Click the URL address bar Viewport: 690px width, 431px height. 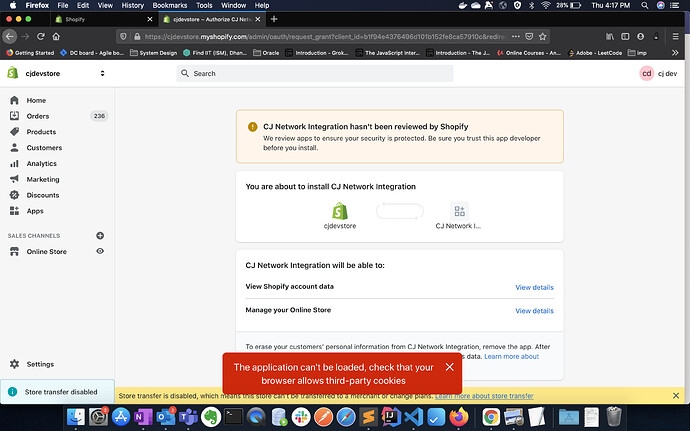tap(326, 37)
